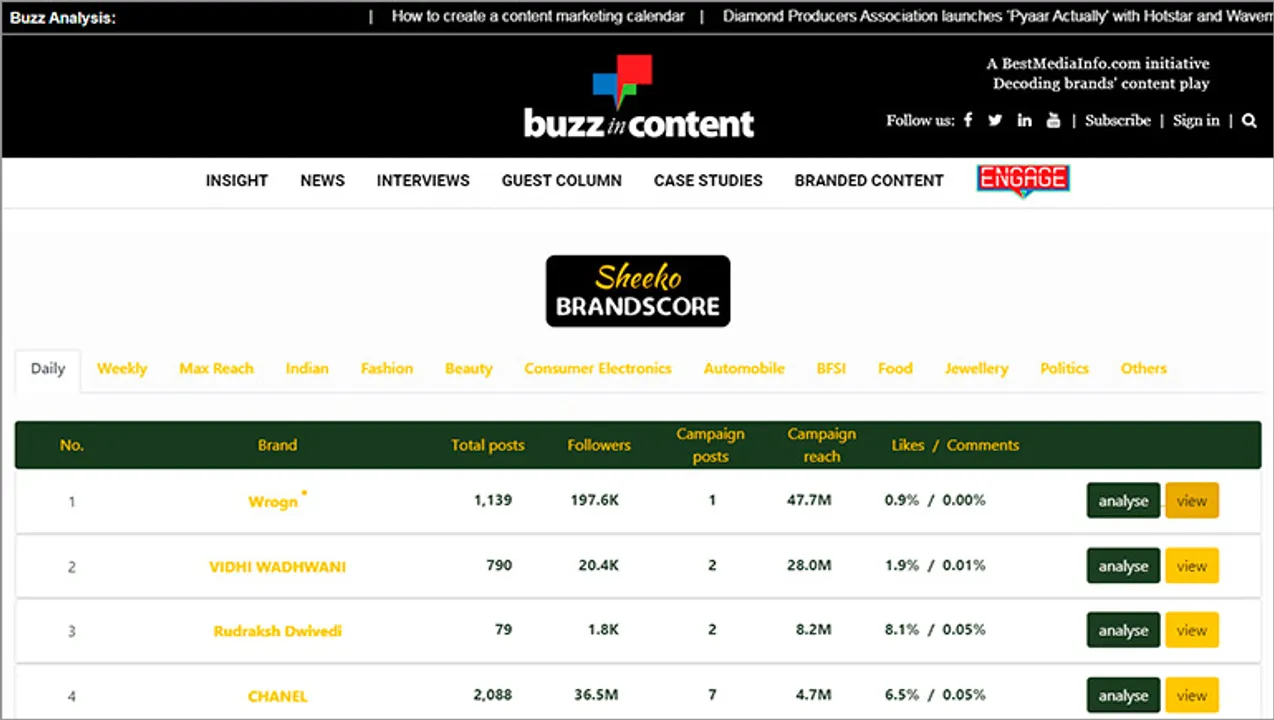
Task: Click view button for Rudraksh Dwivedi
Action: [x=1192, y=630]
